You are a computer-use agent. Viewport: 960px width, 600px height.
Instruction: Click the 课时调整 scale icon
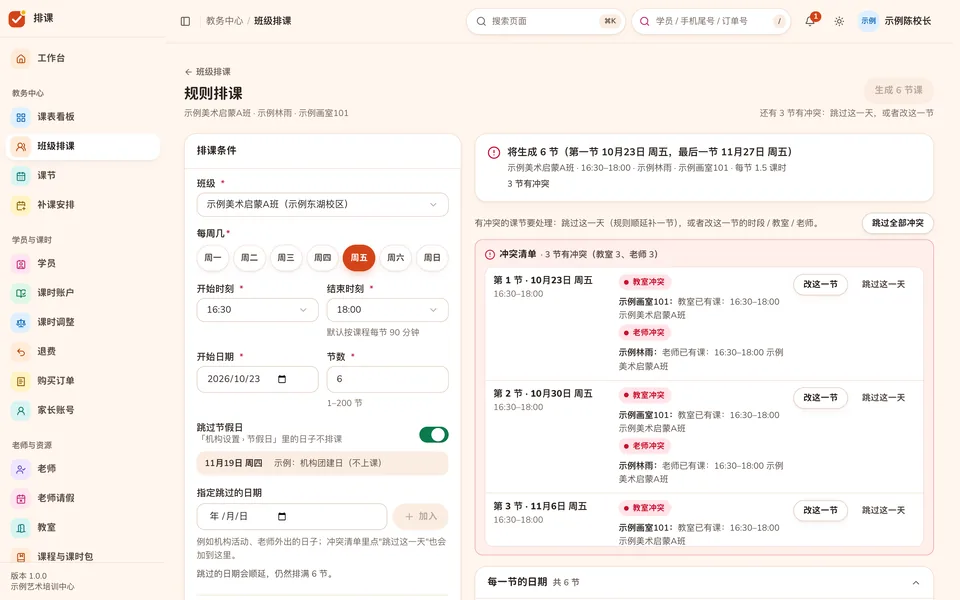pos(21,323)
